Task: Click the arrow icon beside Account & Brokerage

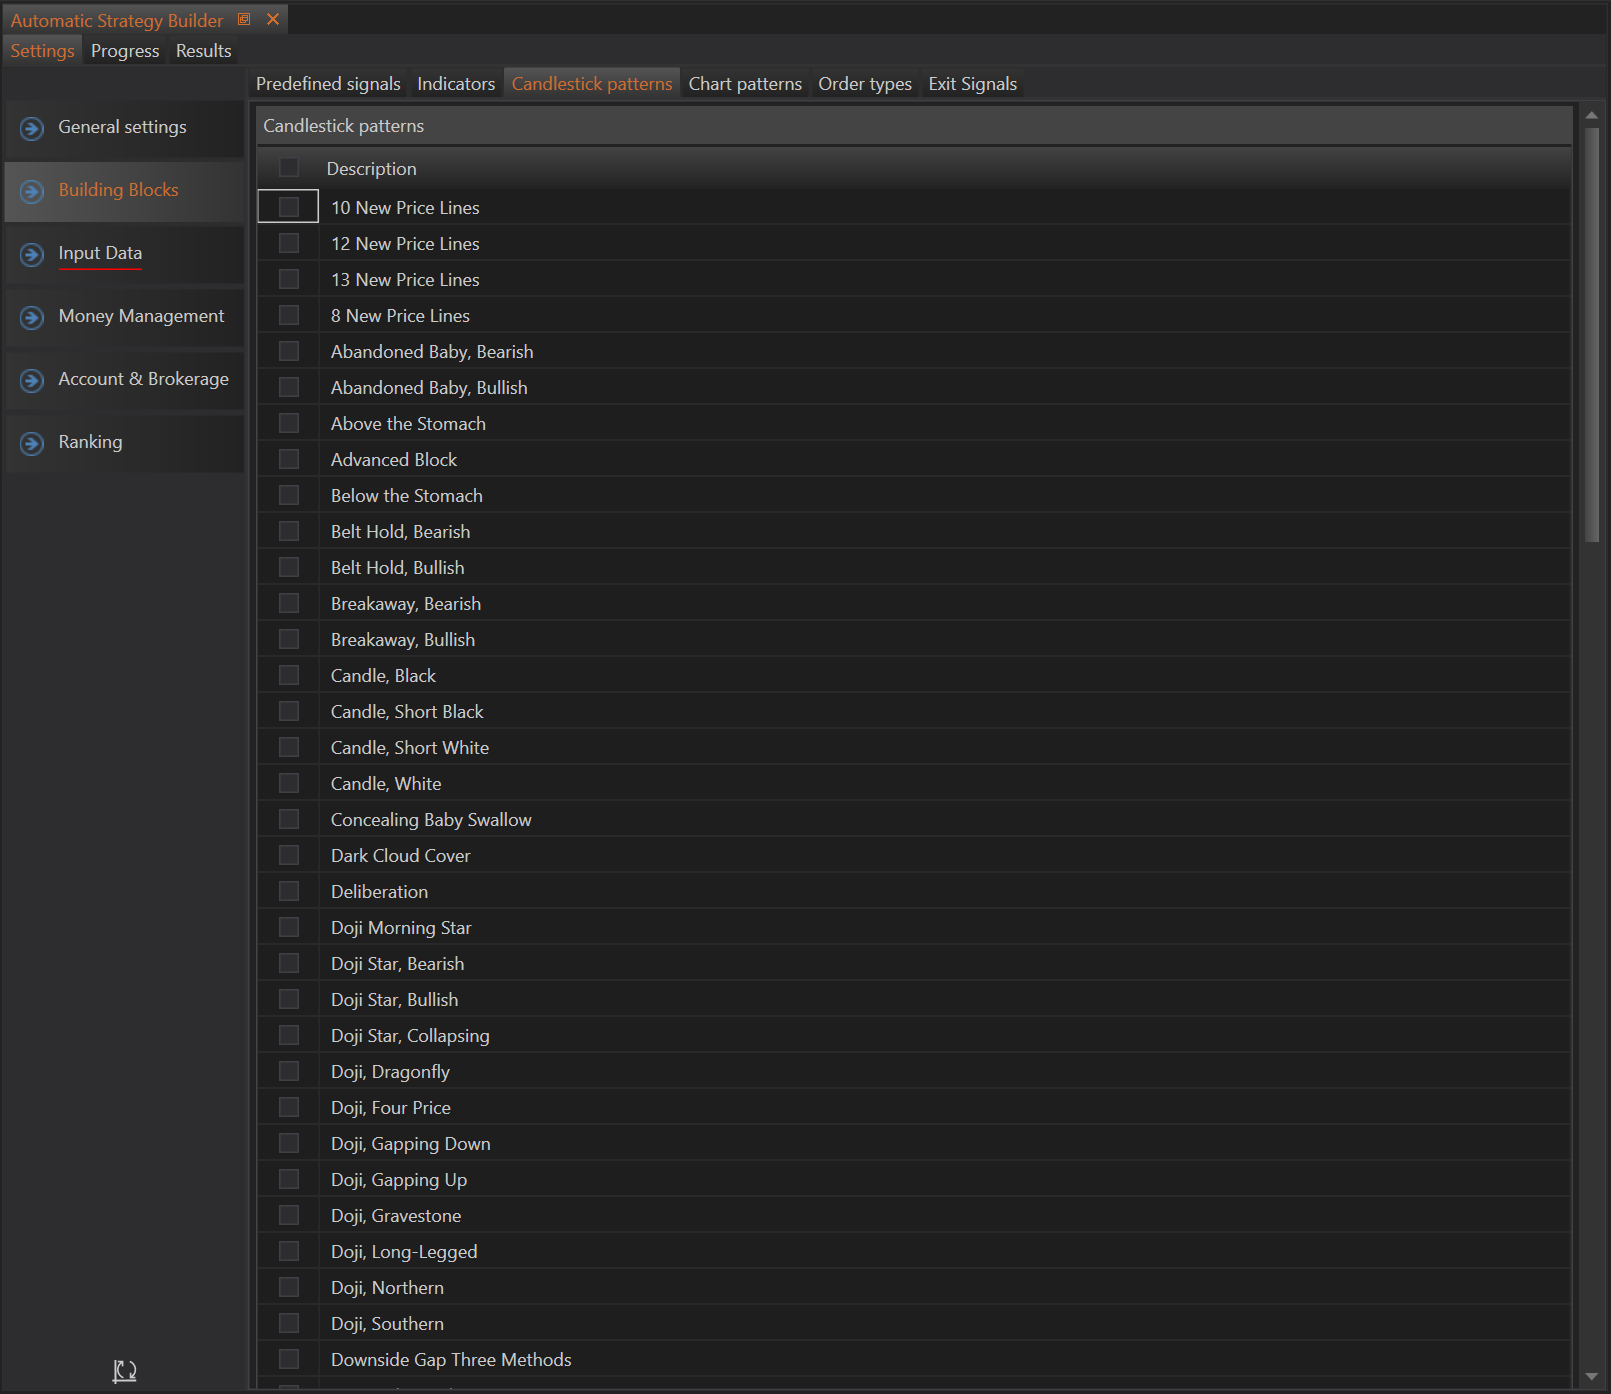Action: pyautogui.click(x=32, y=380)
